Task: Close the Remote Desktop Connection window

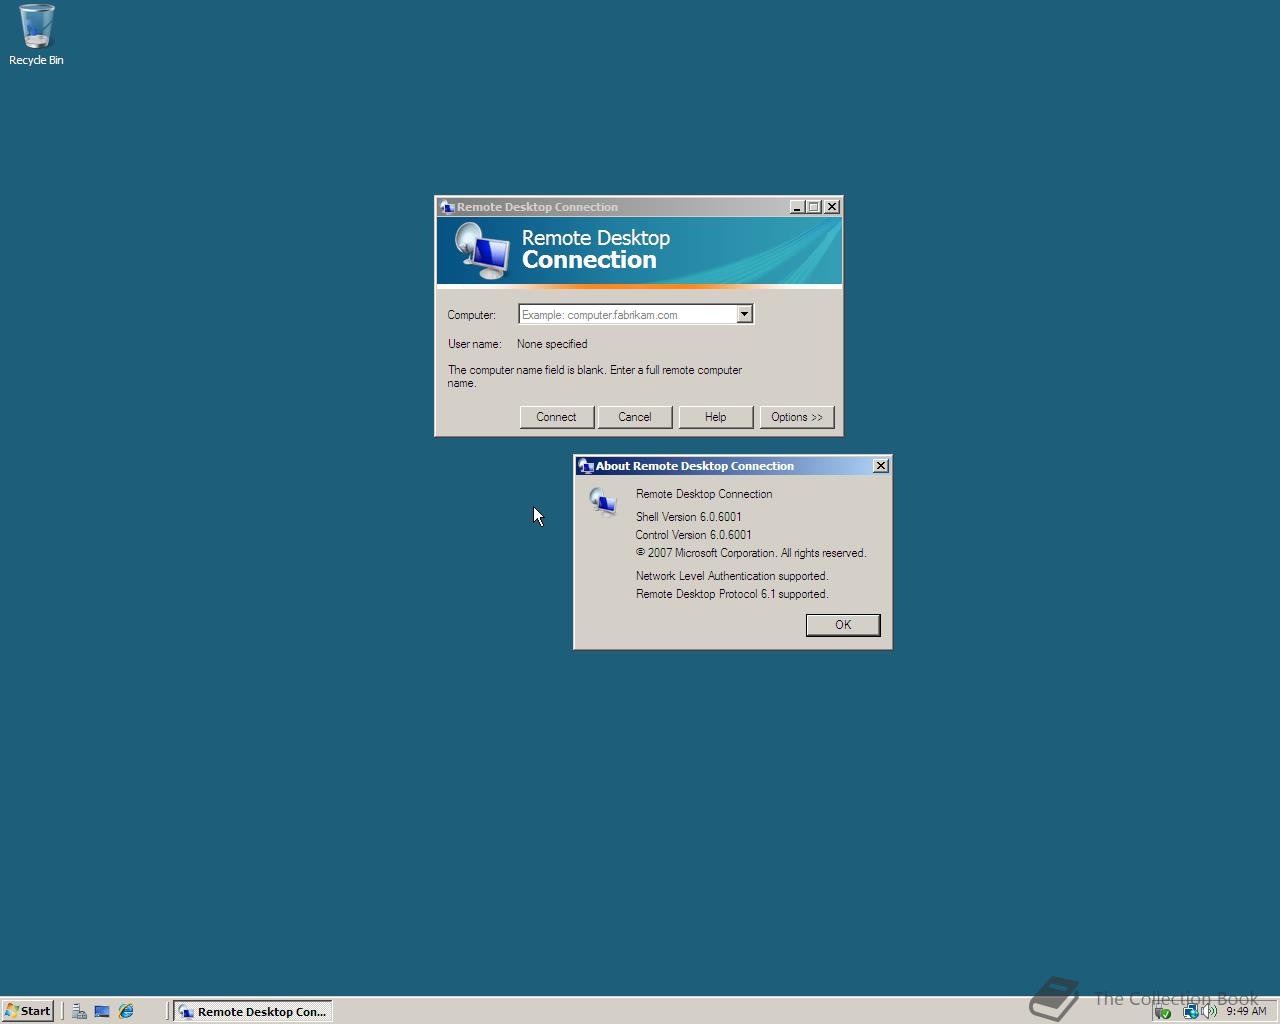Action: (x=832, y=207)
